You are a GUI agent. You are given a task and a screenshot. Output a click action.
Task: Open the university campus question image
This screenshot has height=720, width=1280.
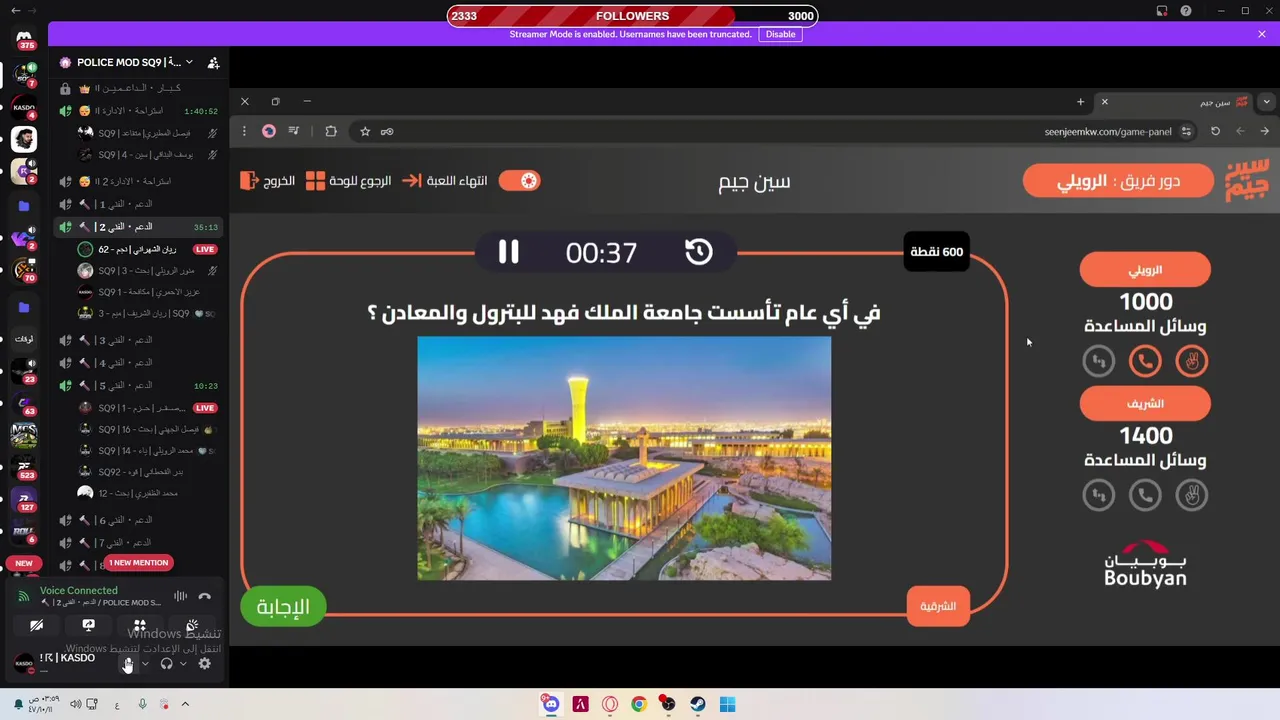[624, 458]
